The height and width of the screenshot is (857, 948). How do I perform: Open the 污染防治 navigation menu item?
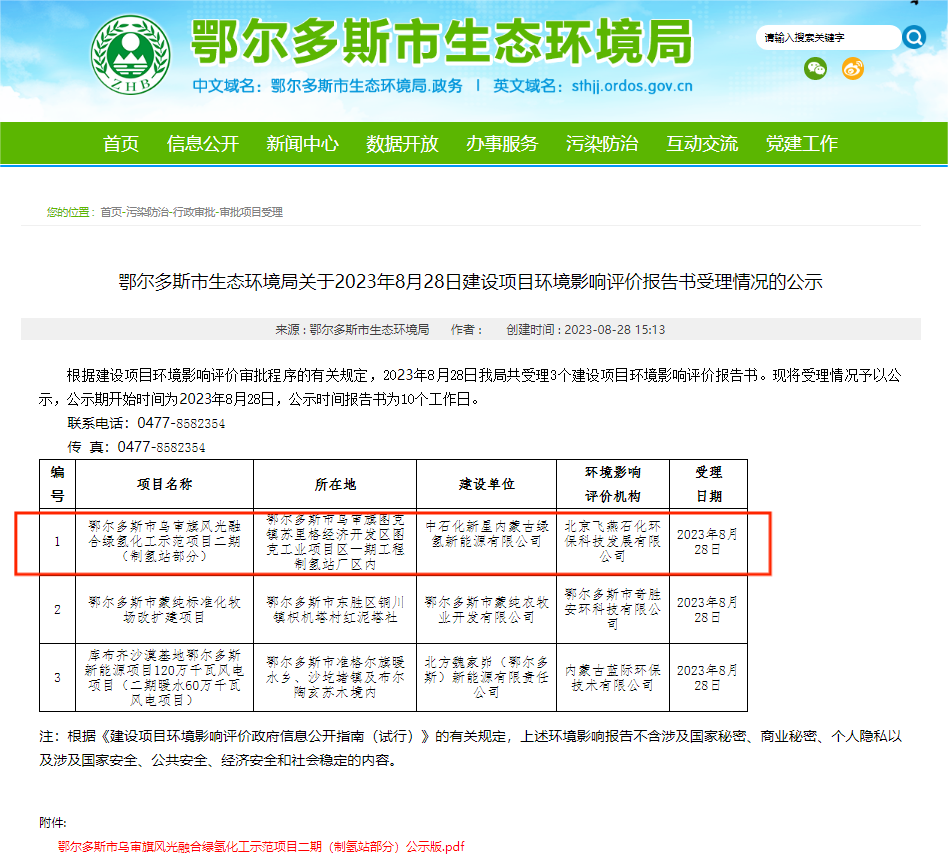[x=601, y=144]
